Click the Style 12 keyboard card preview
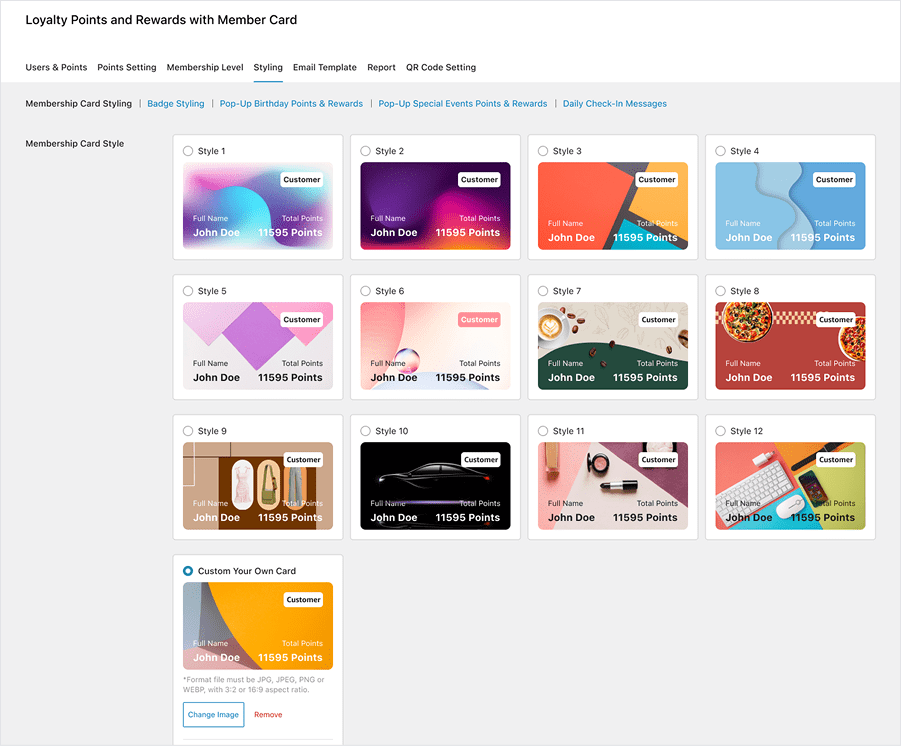Image resolution: width=901 pixels, height=746 pixels. tap(790, 485)
